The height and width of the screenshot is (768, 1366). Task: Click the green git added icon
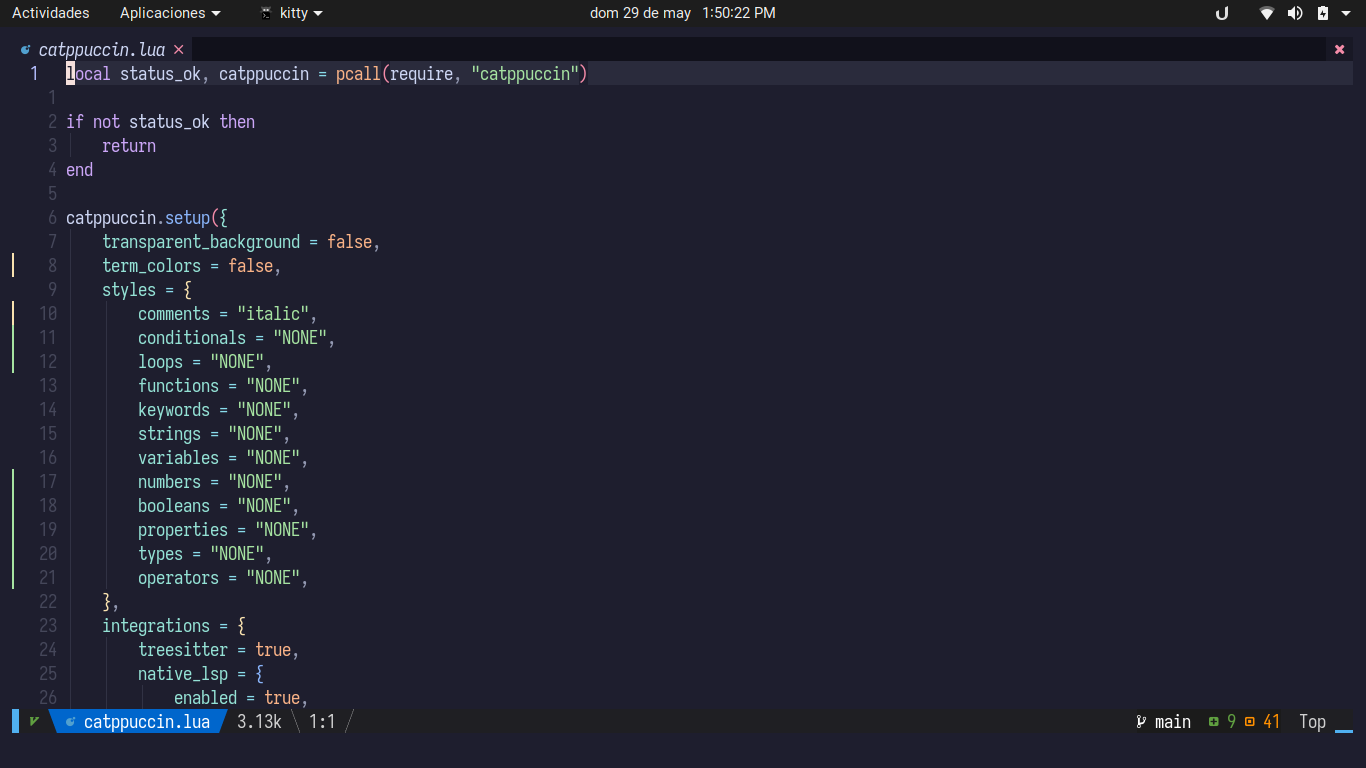point(1213,721)
